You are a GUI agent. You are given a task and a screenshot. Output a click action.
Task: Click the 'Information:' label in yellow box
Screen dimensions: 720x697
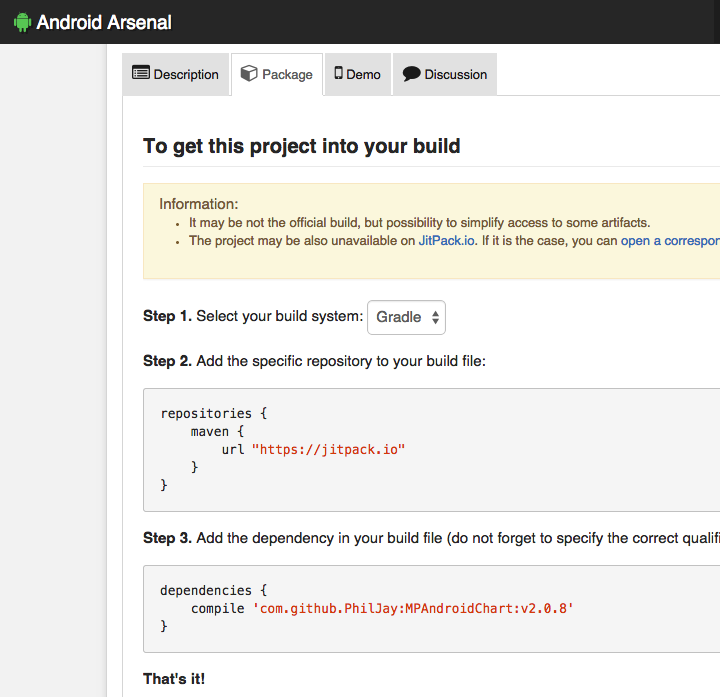click(x=199, y=204)
